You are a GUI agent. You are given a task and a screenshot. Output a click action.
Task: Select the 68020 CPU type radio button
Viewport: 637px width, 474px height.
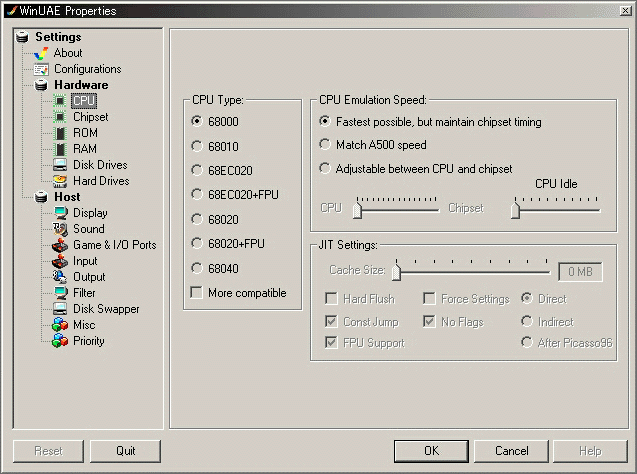196,219
